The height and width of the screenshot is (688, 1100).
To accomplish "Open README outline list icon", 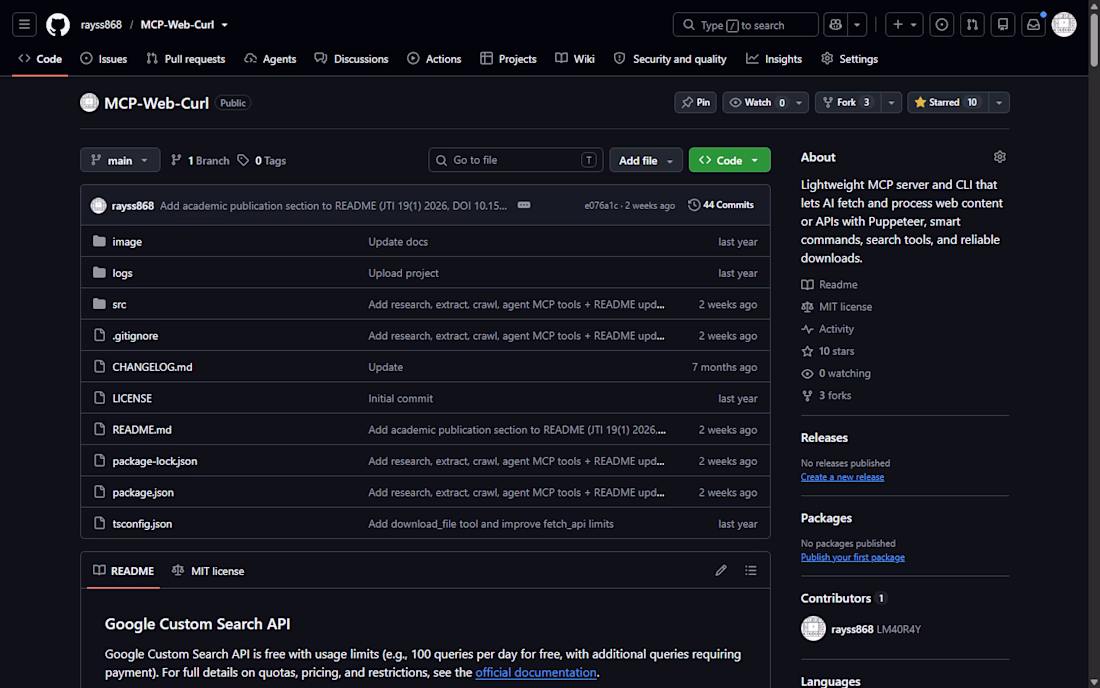I will click(751, 570).
